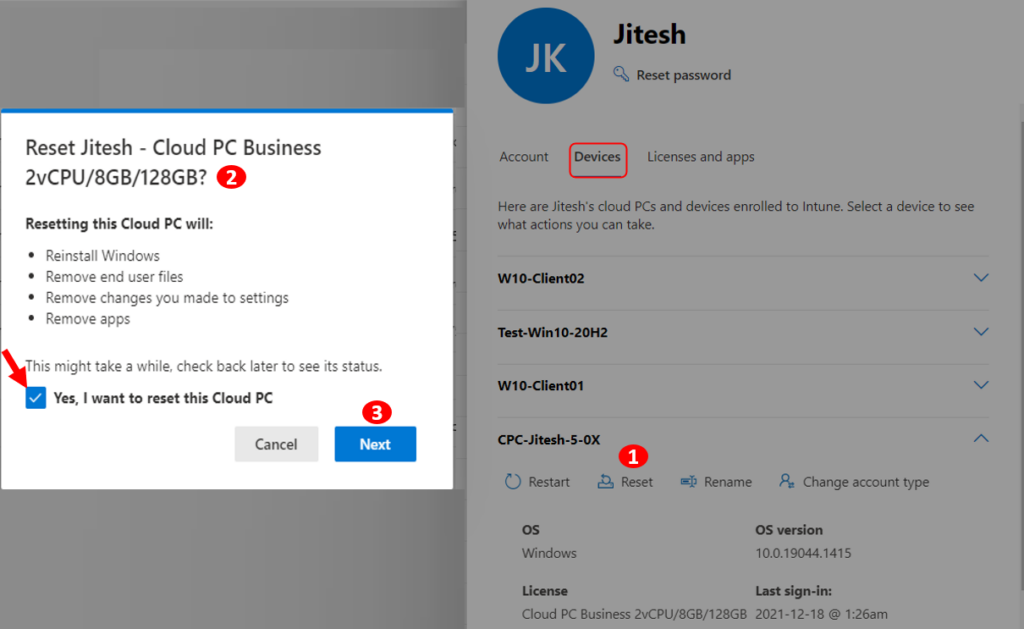This screenshot has width=1024, height=629.
Task: Click the Rename action label
Action: click(728, 482)
